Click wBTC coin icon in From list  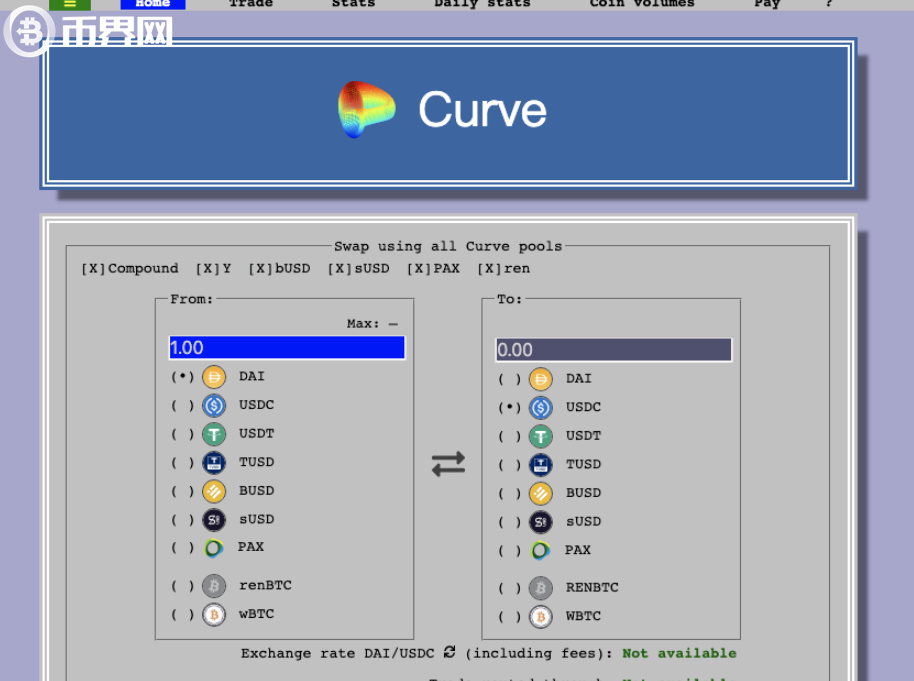tap(214, 614)
